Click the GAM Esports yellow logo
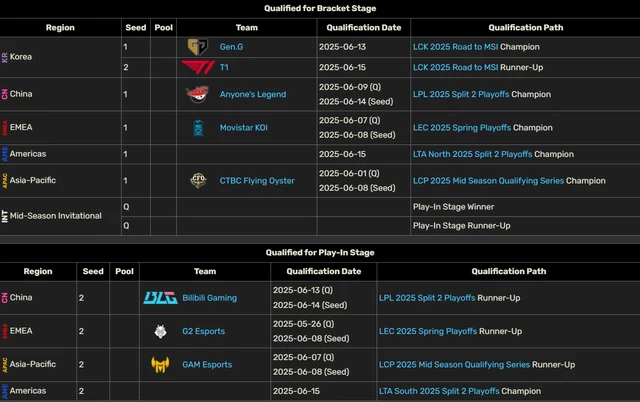Viewport: 640px width, 402px height. pos(160,364)
